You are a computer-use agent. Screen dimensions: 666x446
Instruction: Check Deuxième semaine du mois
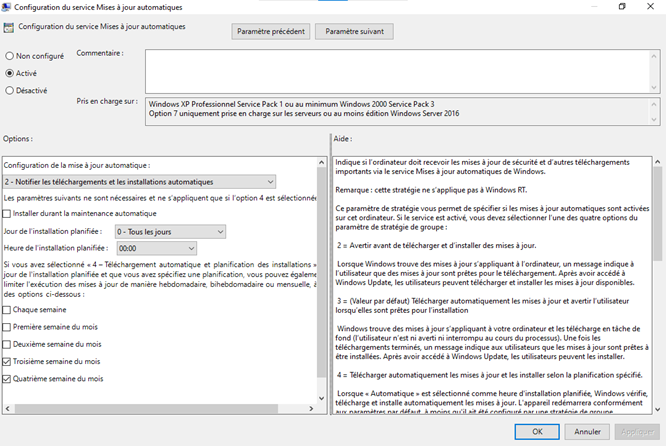[x=6, y=344]
